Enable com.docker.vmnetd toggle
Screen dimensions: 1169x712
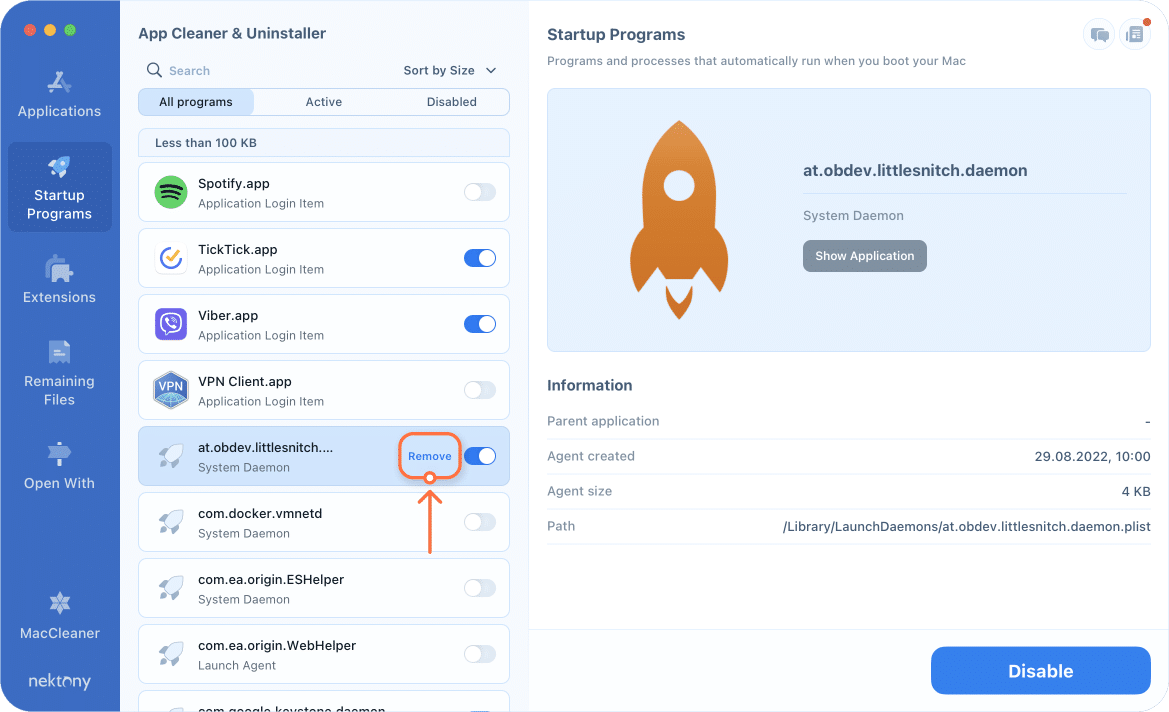(x=479, y=522)
